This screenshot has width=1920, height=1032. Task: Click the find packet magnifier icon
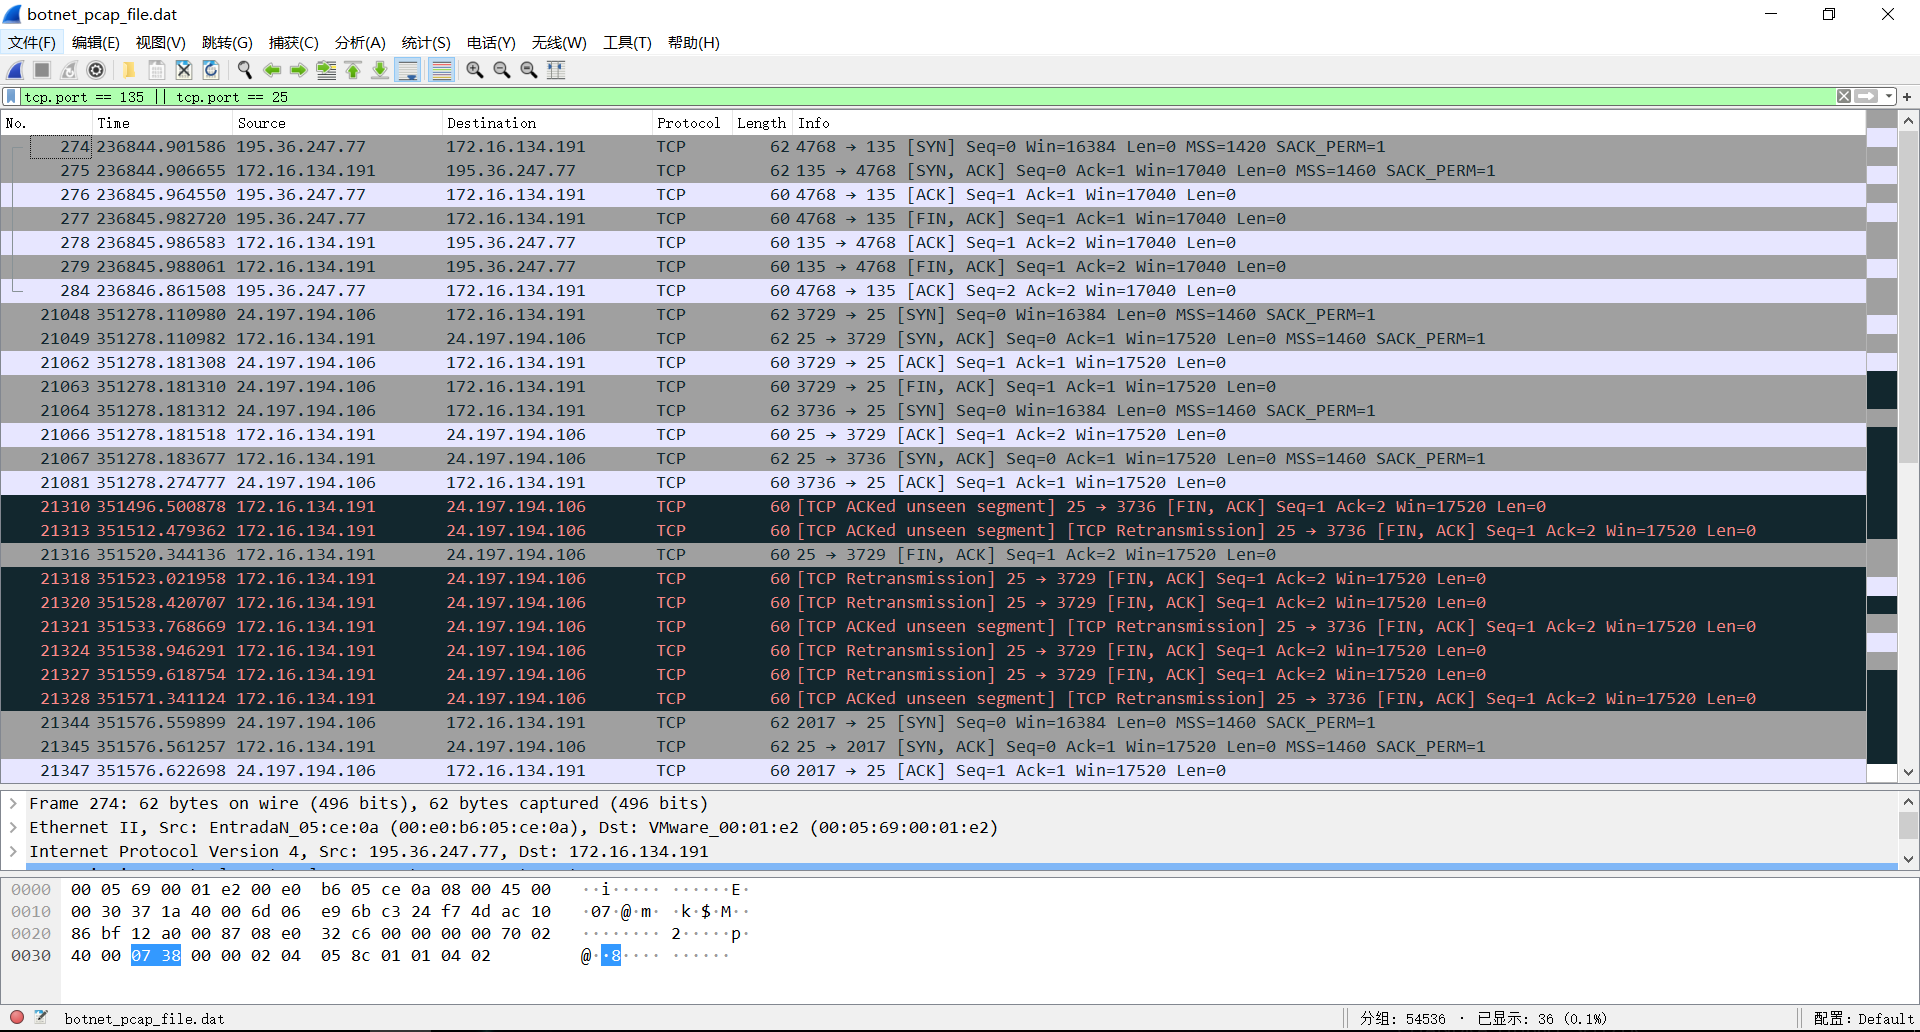[244, 70]
